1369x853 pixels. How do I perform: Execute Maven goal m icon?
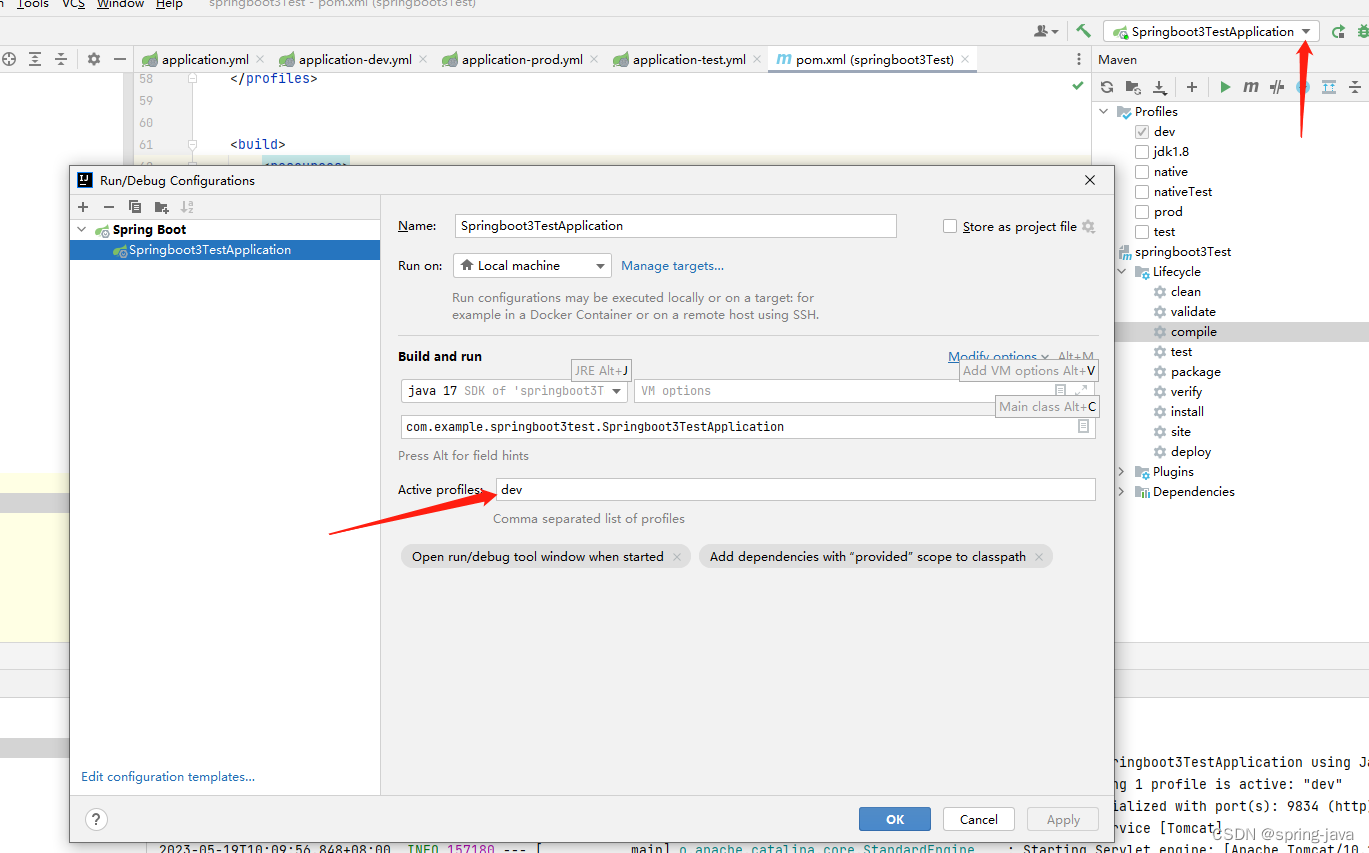(1251, 87)
